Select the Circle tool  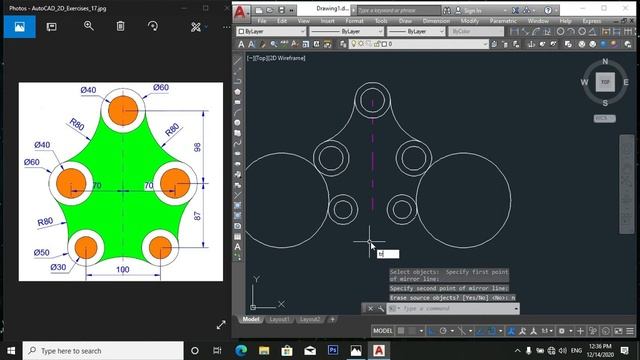238,122
